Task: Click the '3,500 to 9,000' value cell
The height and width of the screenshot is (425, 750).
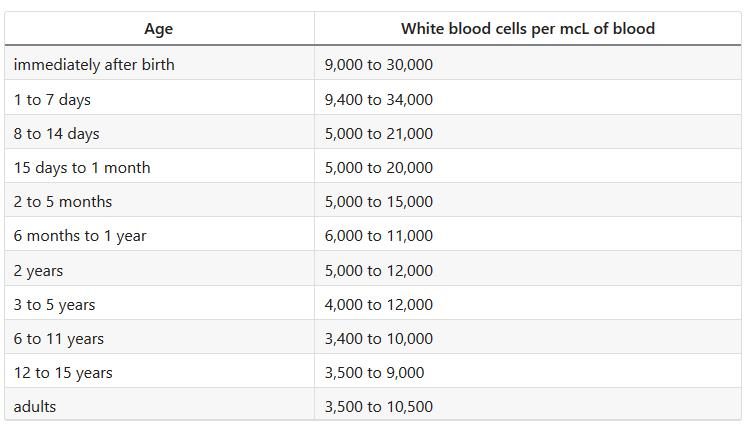Action: coord(528,371)
